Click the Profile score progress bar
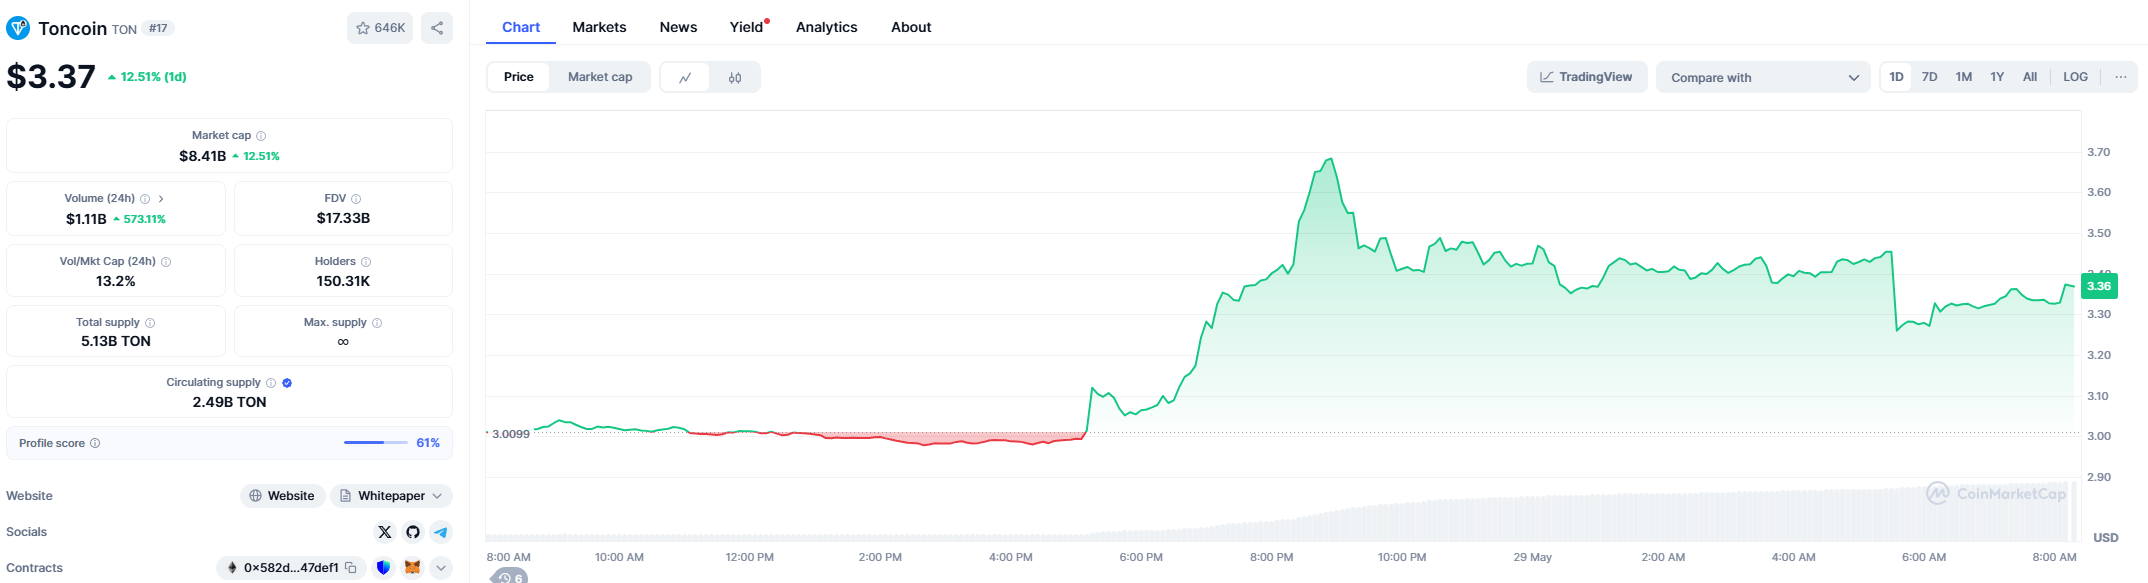The image size is (2148, 583). point(376,442)
